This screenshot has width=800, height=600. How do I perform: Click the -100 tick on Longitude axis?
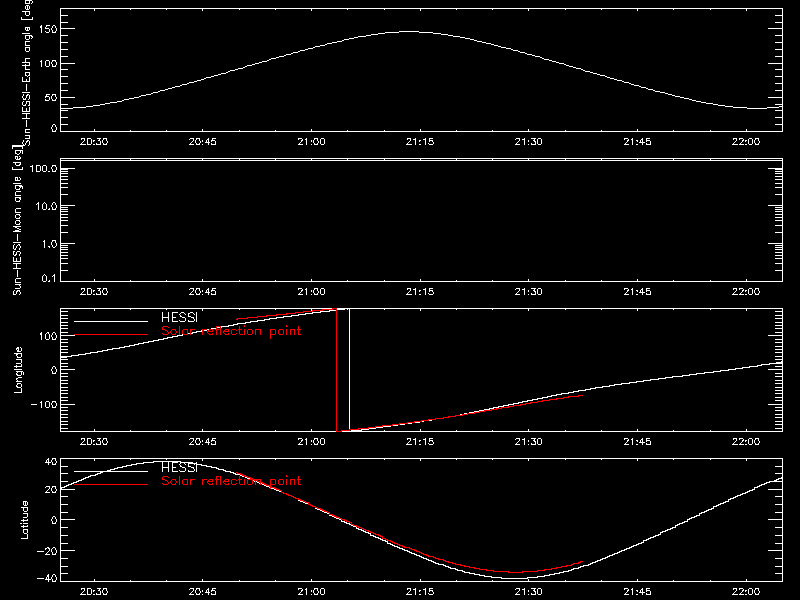pyautogui.click(x=44, y=405)
